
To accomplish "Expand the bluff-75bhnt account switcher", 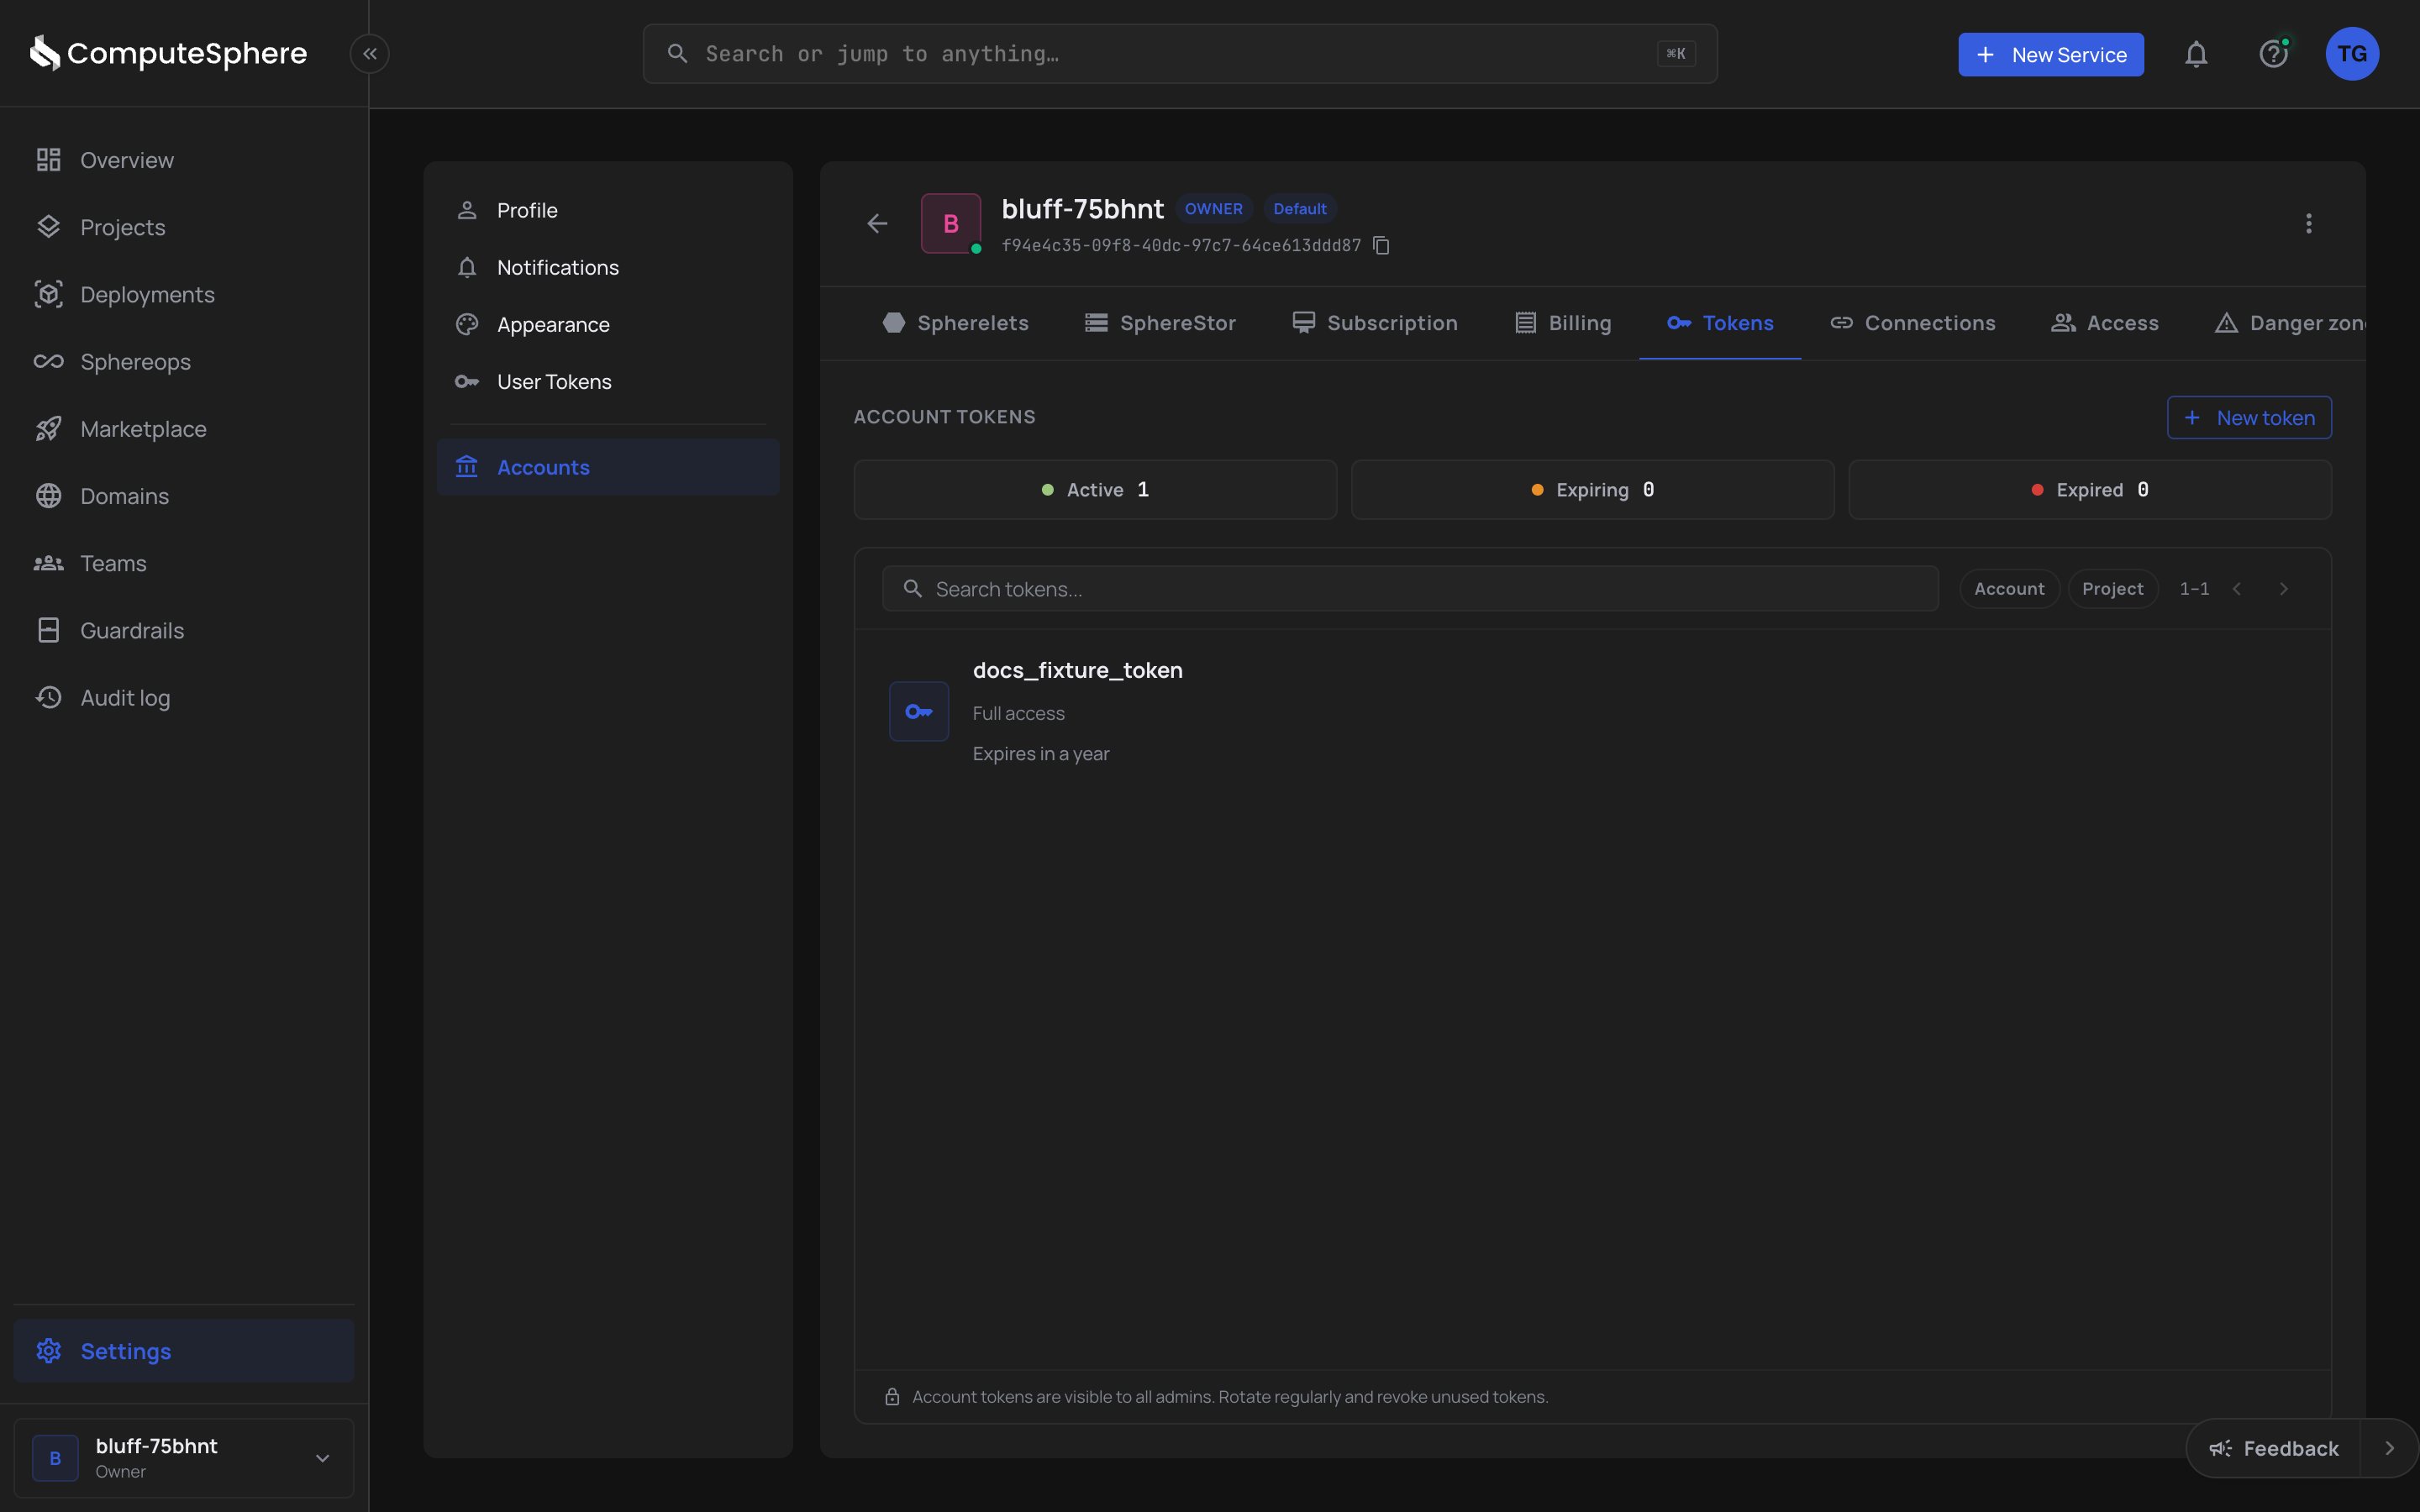I will 184,1458.
